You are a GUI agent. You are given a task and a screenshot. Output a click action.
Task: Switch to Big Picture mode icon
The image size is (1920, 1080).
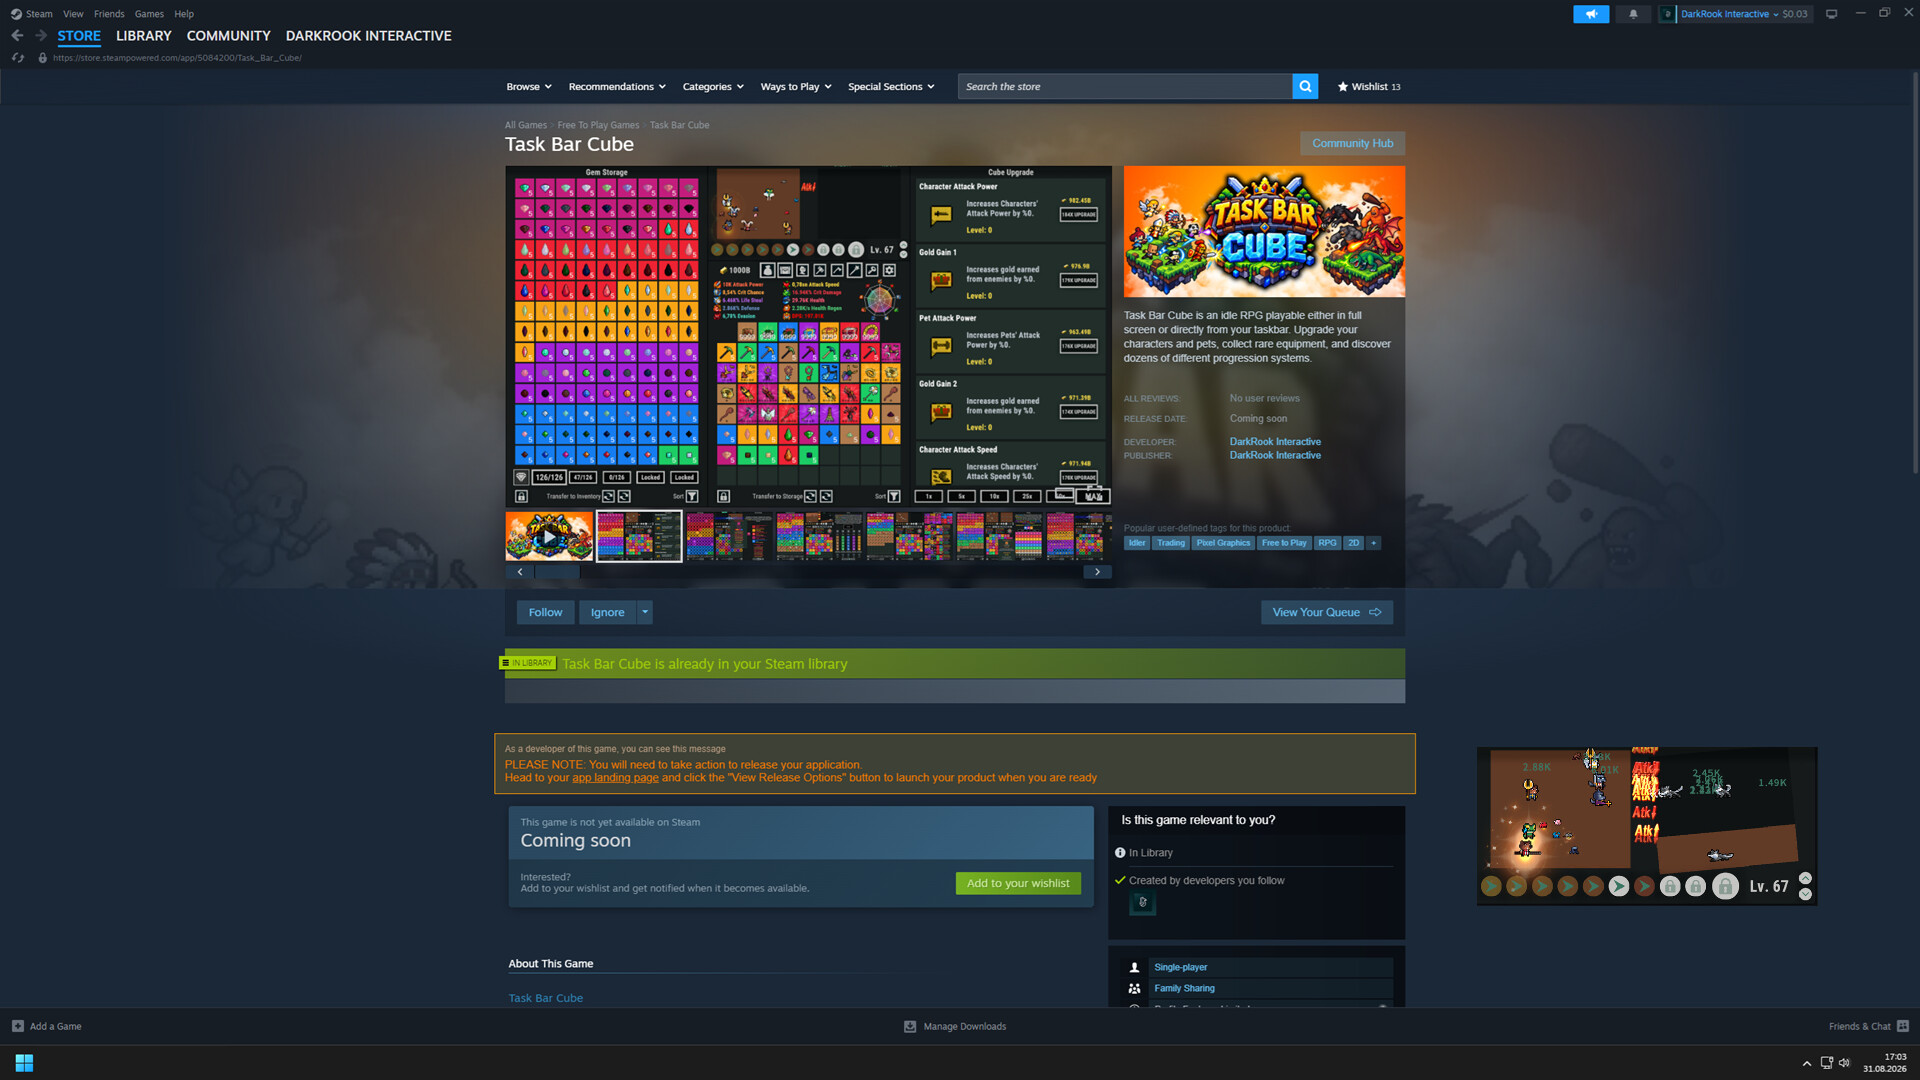(x=1831, y=14)
